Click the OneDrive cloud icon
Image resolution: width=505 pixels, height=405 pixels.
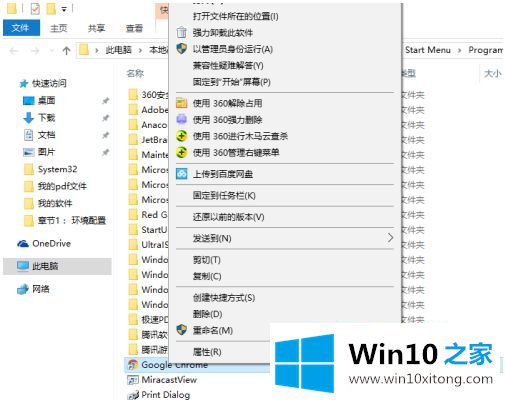pos(23,244)
